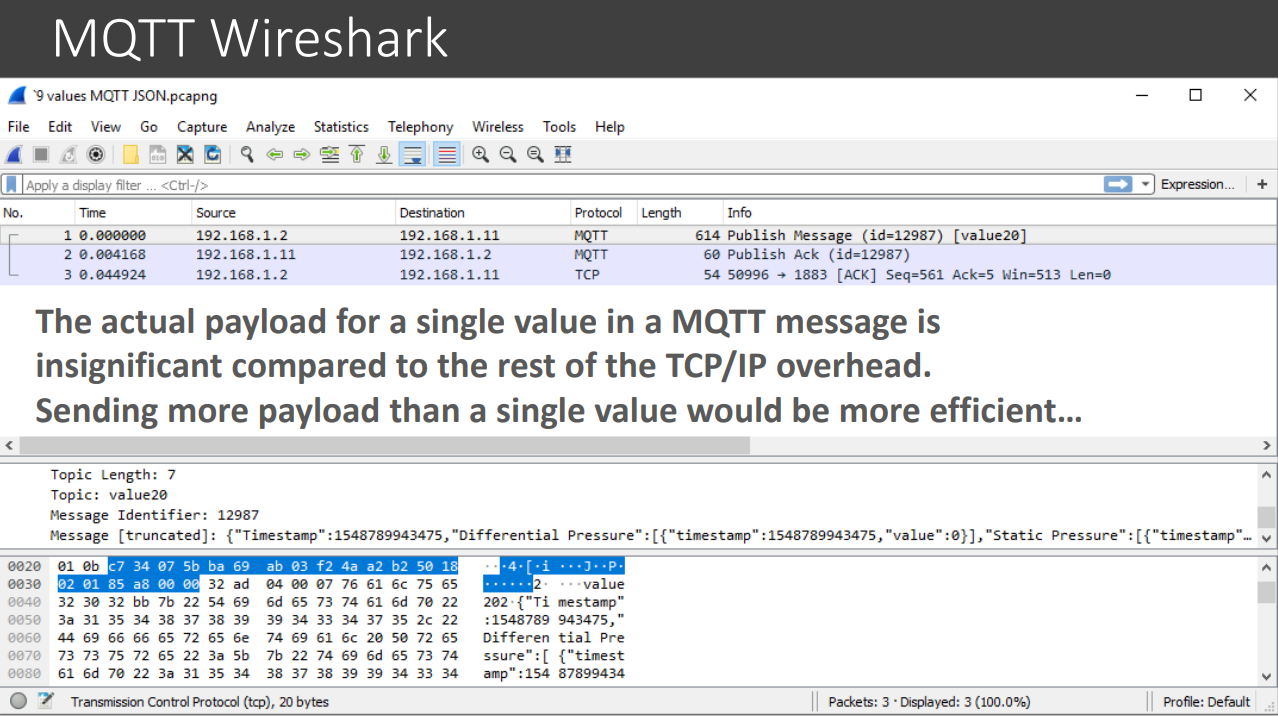The height and width of the screenshot is (716, 1278).
Task: Sort packets by the Source column header
Action: [x=294, y=213]
